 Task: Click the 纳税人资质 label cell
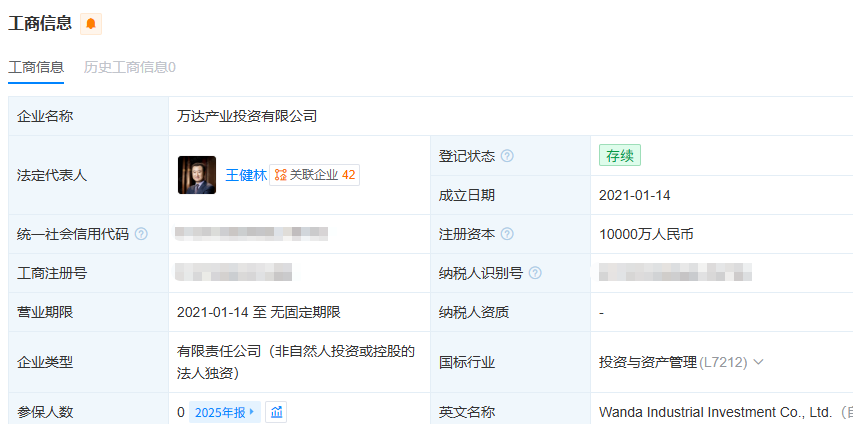510,312
